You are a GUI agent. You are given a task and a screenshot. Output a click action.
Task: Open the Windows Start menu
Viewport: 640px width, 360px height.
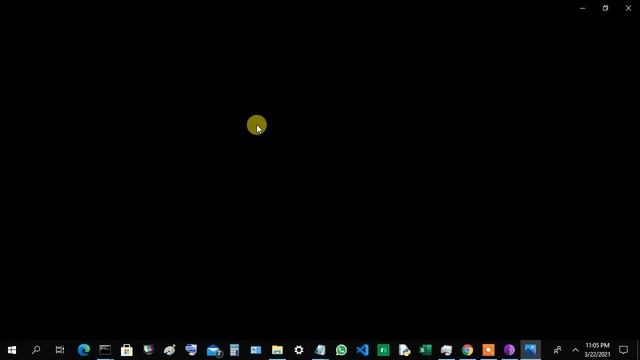12,350
